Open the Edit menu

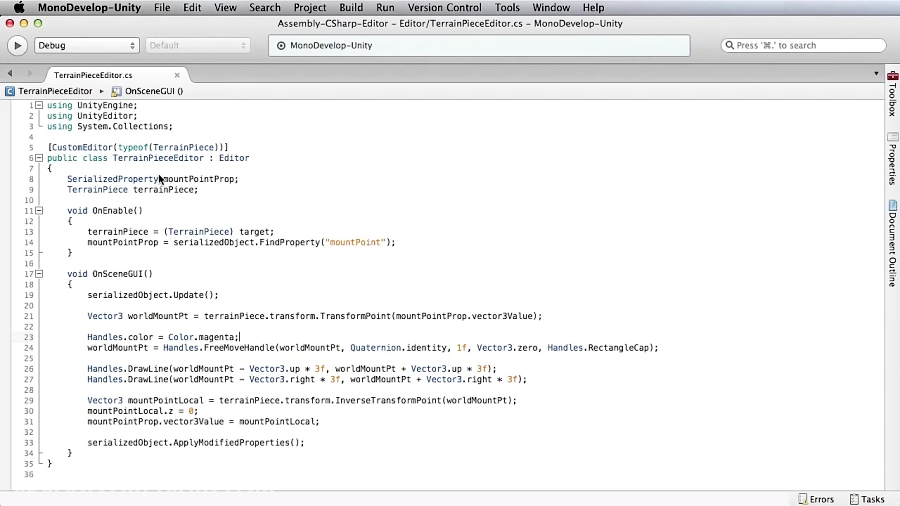pyautogui.click(x=192, y=7)
